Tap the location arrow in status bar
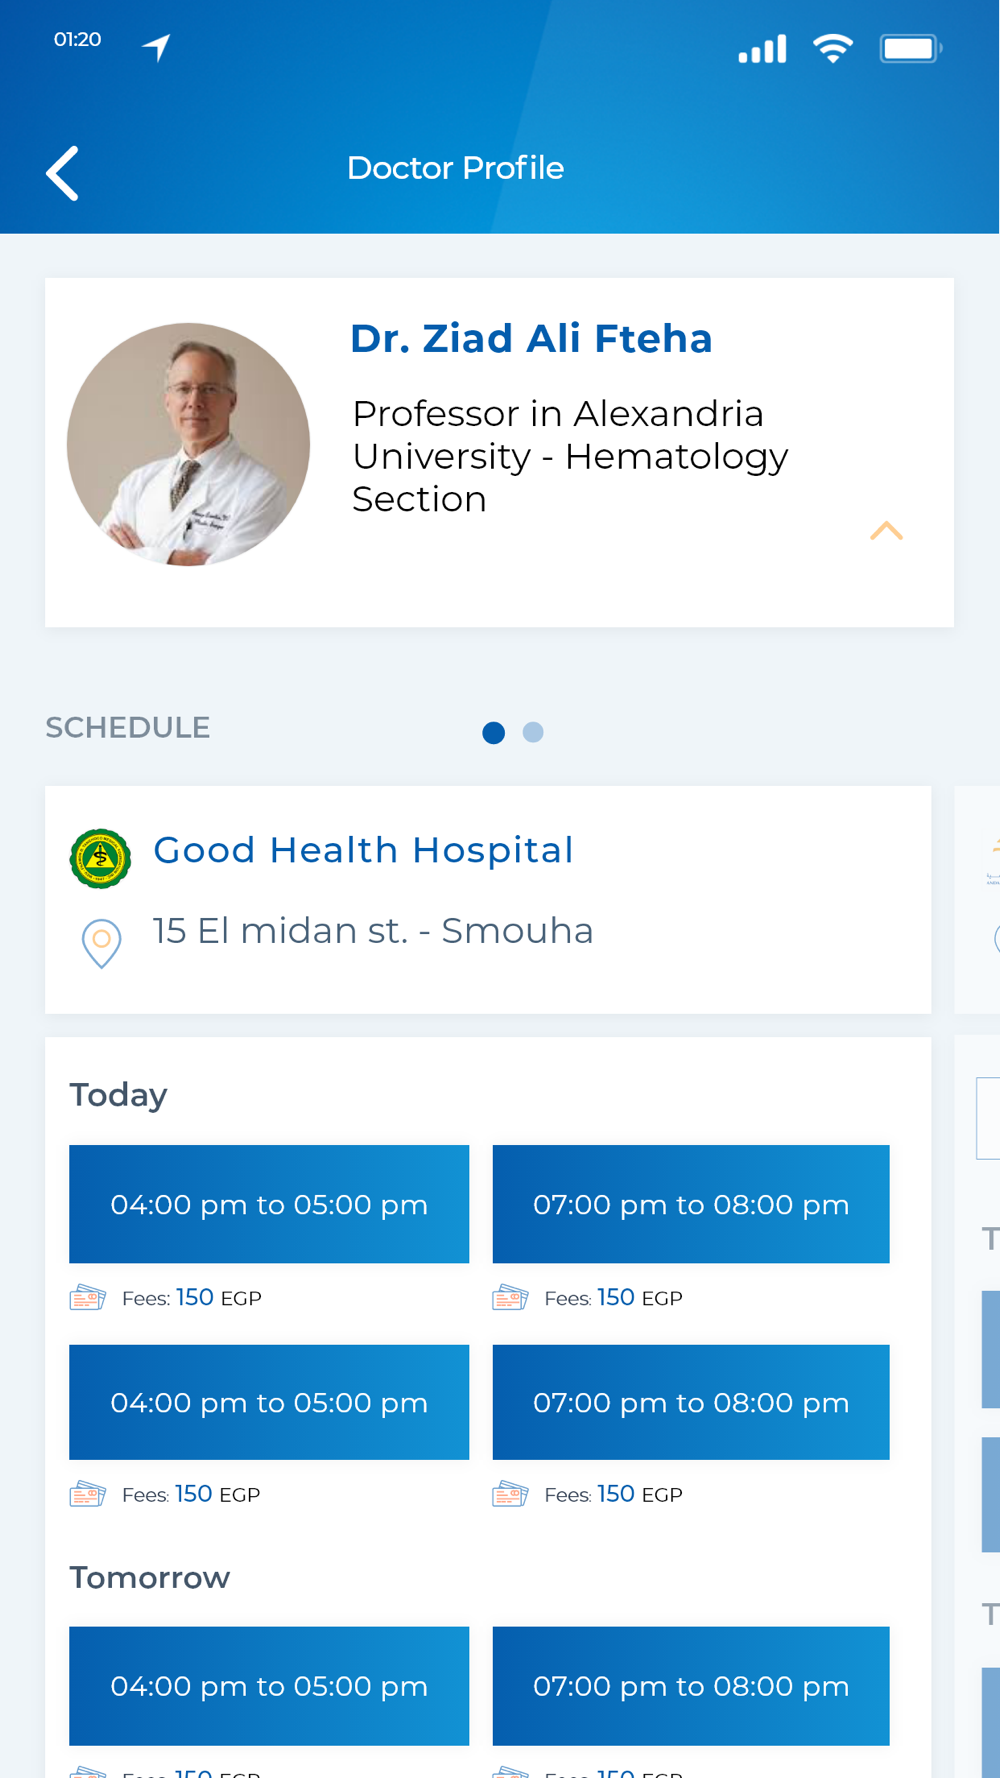 tap(156, 46)
